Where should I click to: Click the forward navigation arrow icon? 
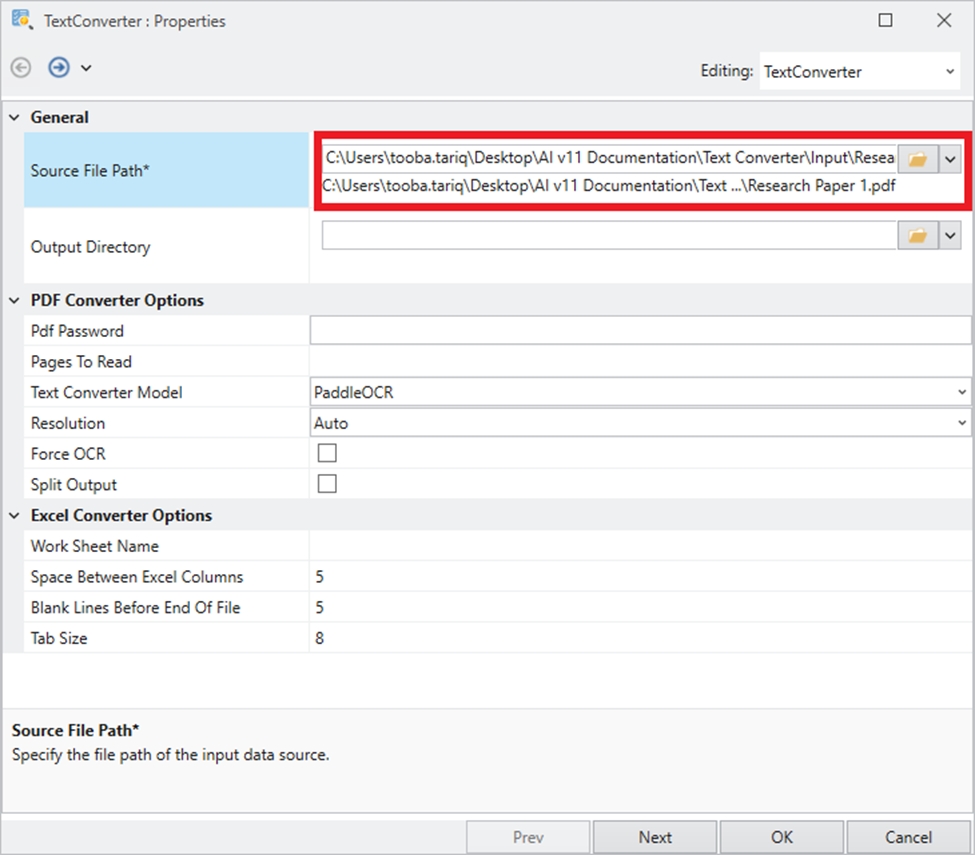(59, 68)
